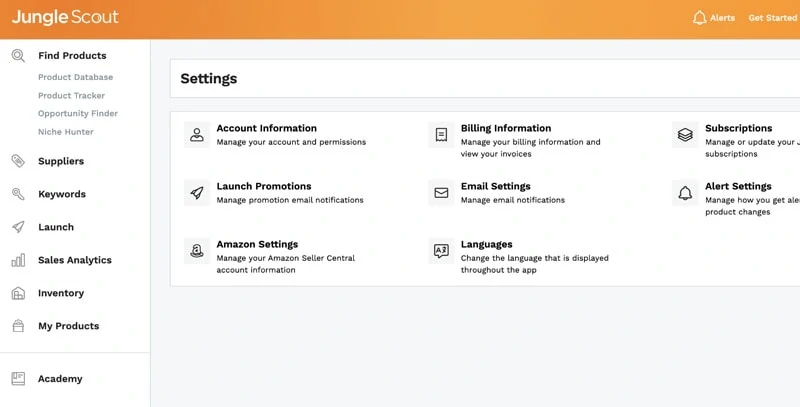Viewport: 800px width, 407px height.
Task: Open Launch Promotions settings
Action: [264, 186]
